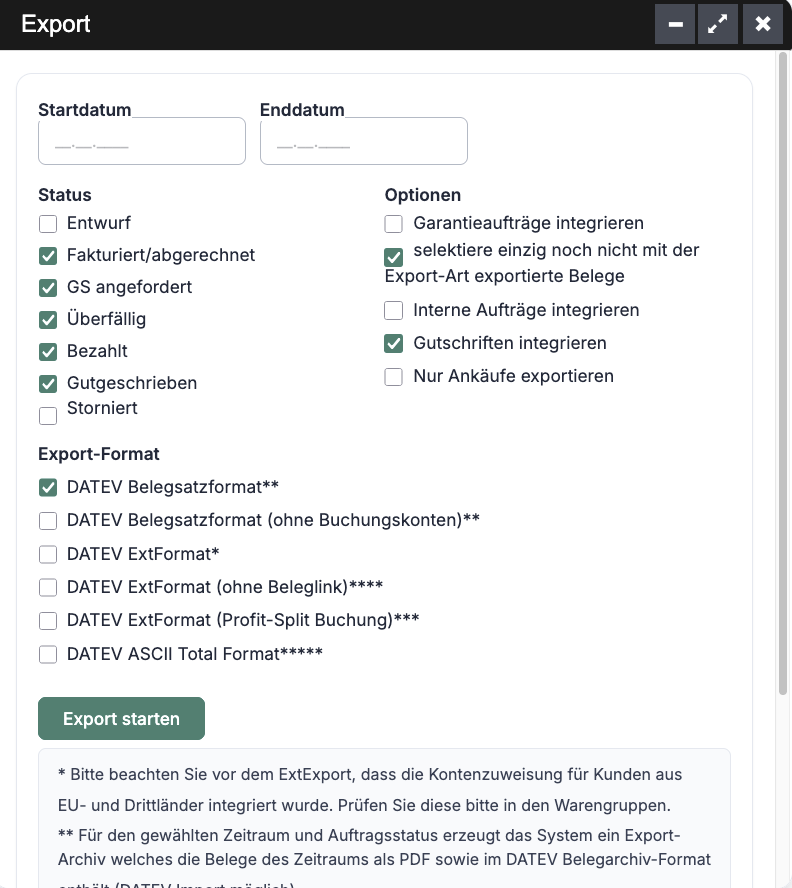792x888 pixels.
Task: Close the Export dialog
Action: 762,24
